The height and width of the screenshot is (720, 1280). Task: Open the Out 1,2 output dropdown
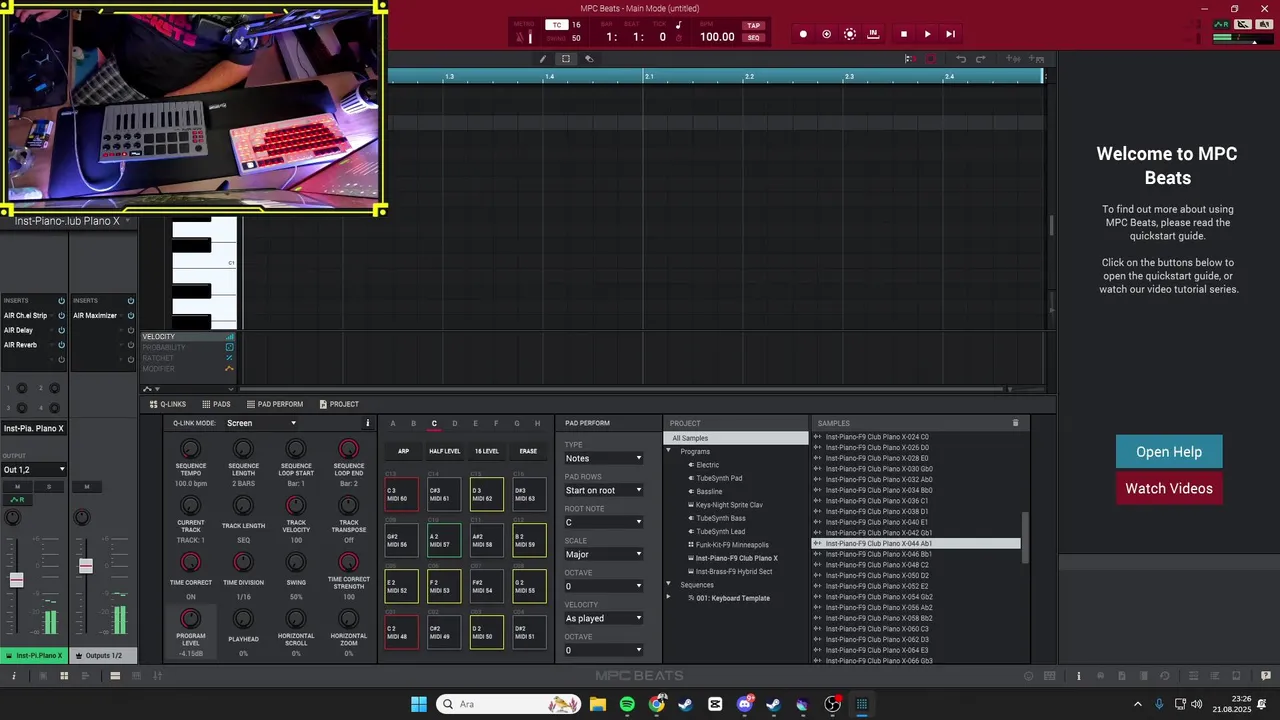click(34, 469)
